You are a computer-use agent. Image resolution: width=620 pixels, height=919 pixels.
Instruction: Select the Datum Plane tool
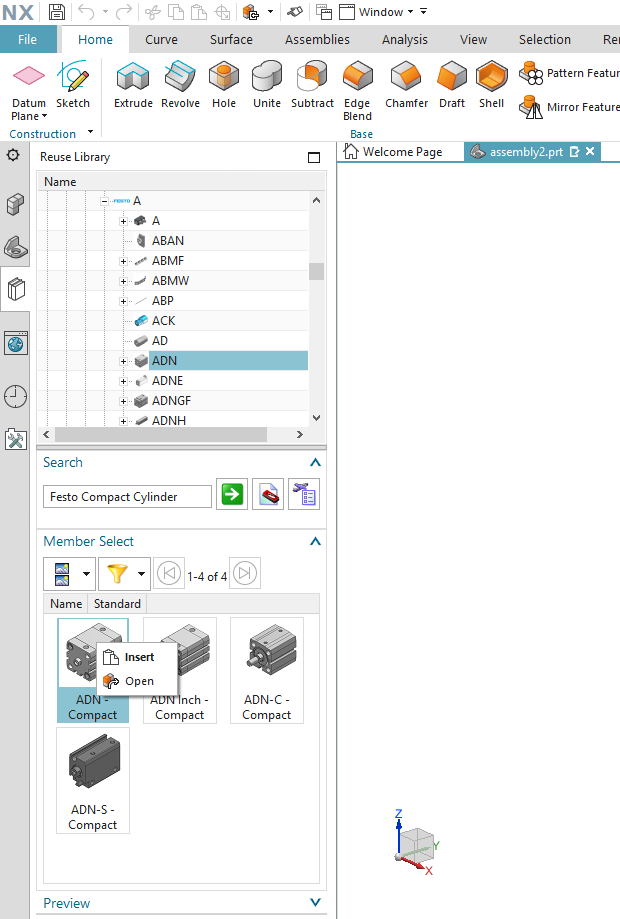click(x=29, y=76)
